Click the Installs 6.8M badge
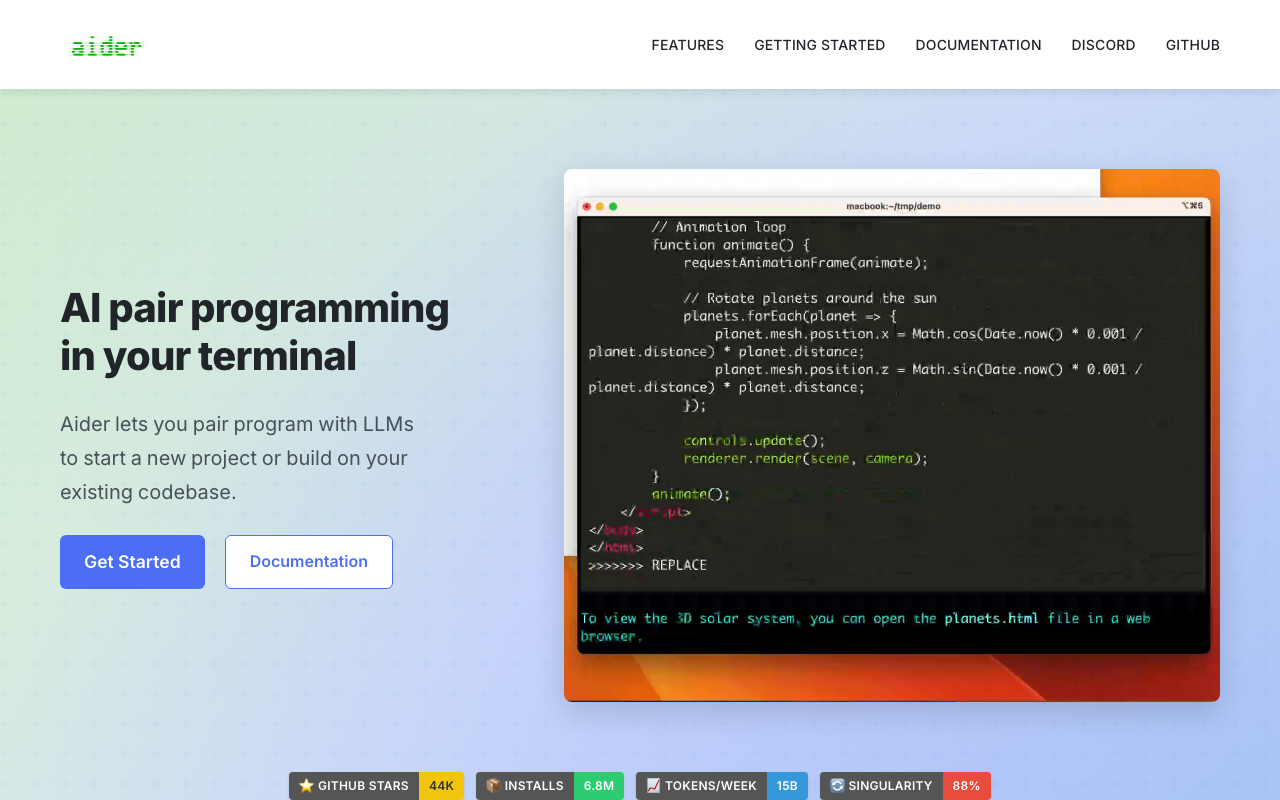The image size is (1280, 800). pos(550,786)
